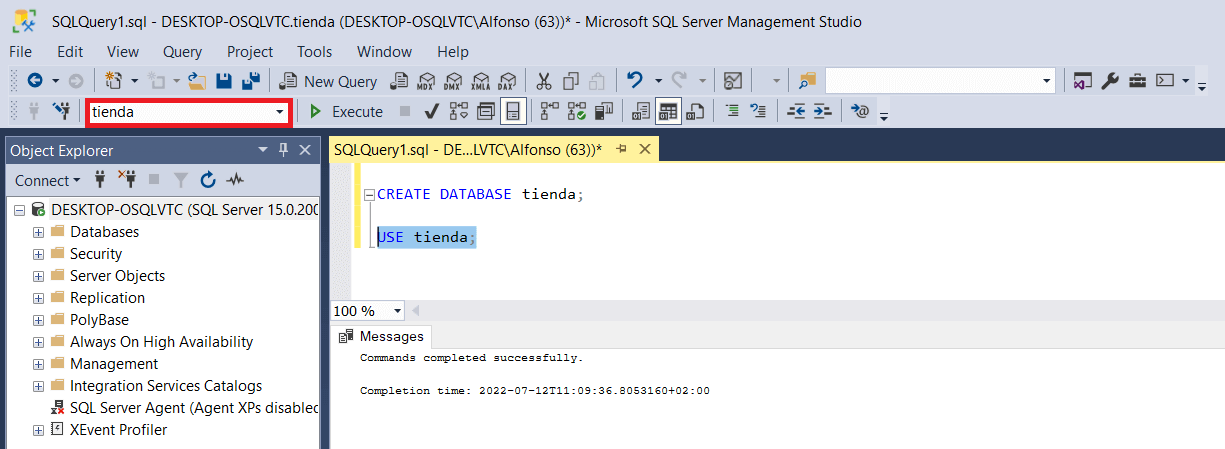The width and height of the screenshot is (1225, 449).
Task: Toggle Include Actual Execution Plan
Action: pyautogui.click(x=549, y=111)
